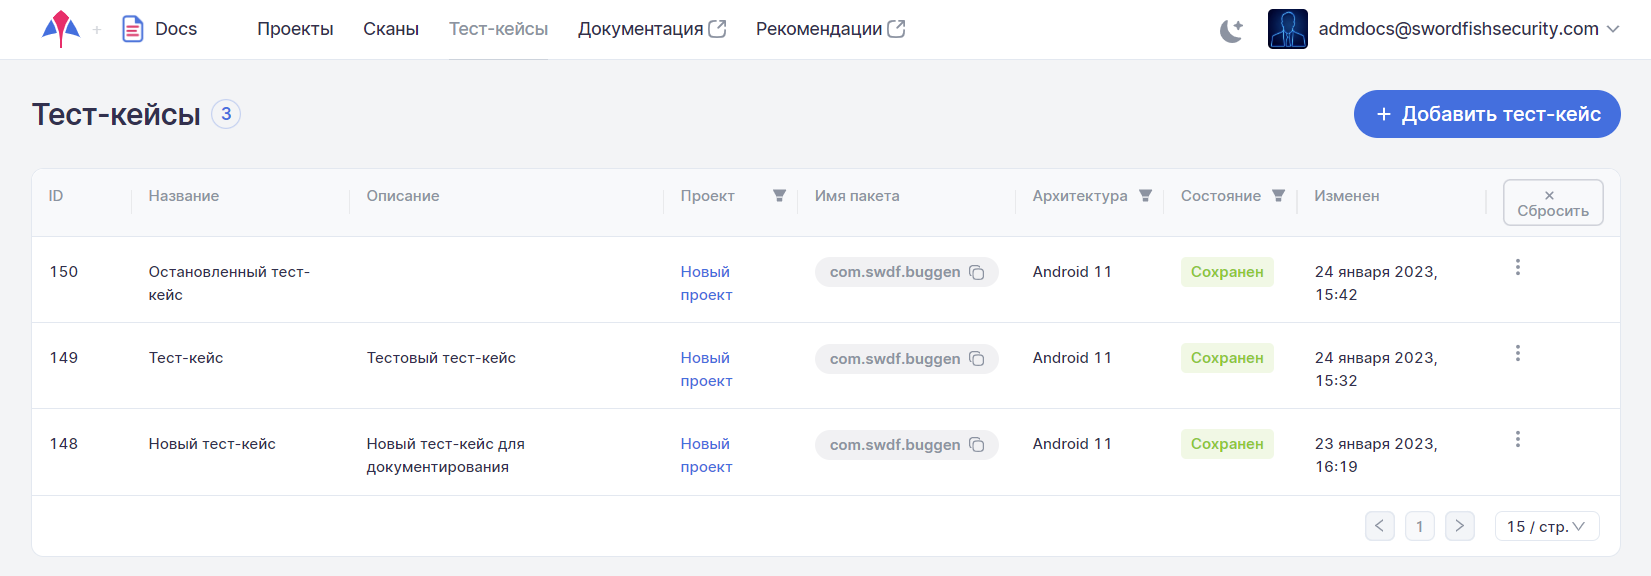Copy package name for test case 148
The width and height of the screenshot is (1651, 576).
(977, 445)
